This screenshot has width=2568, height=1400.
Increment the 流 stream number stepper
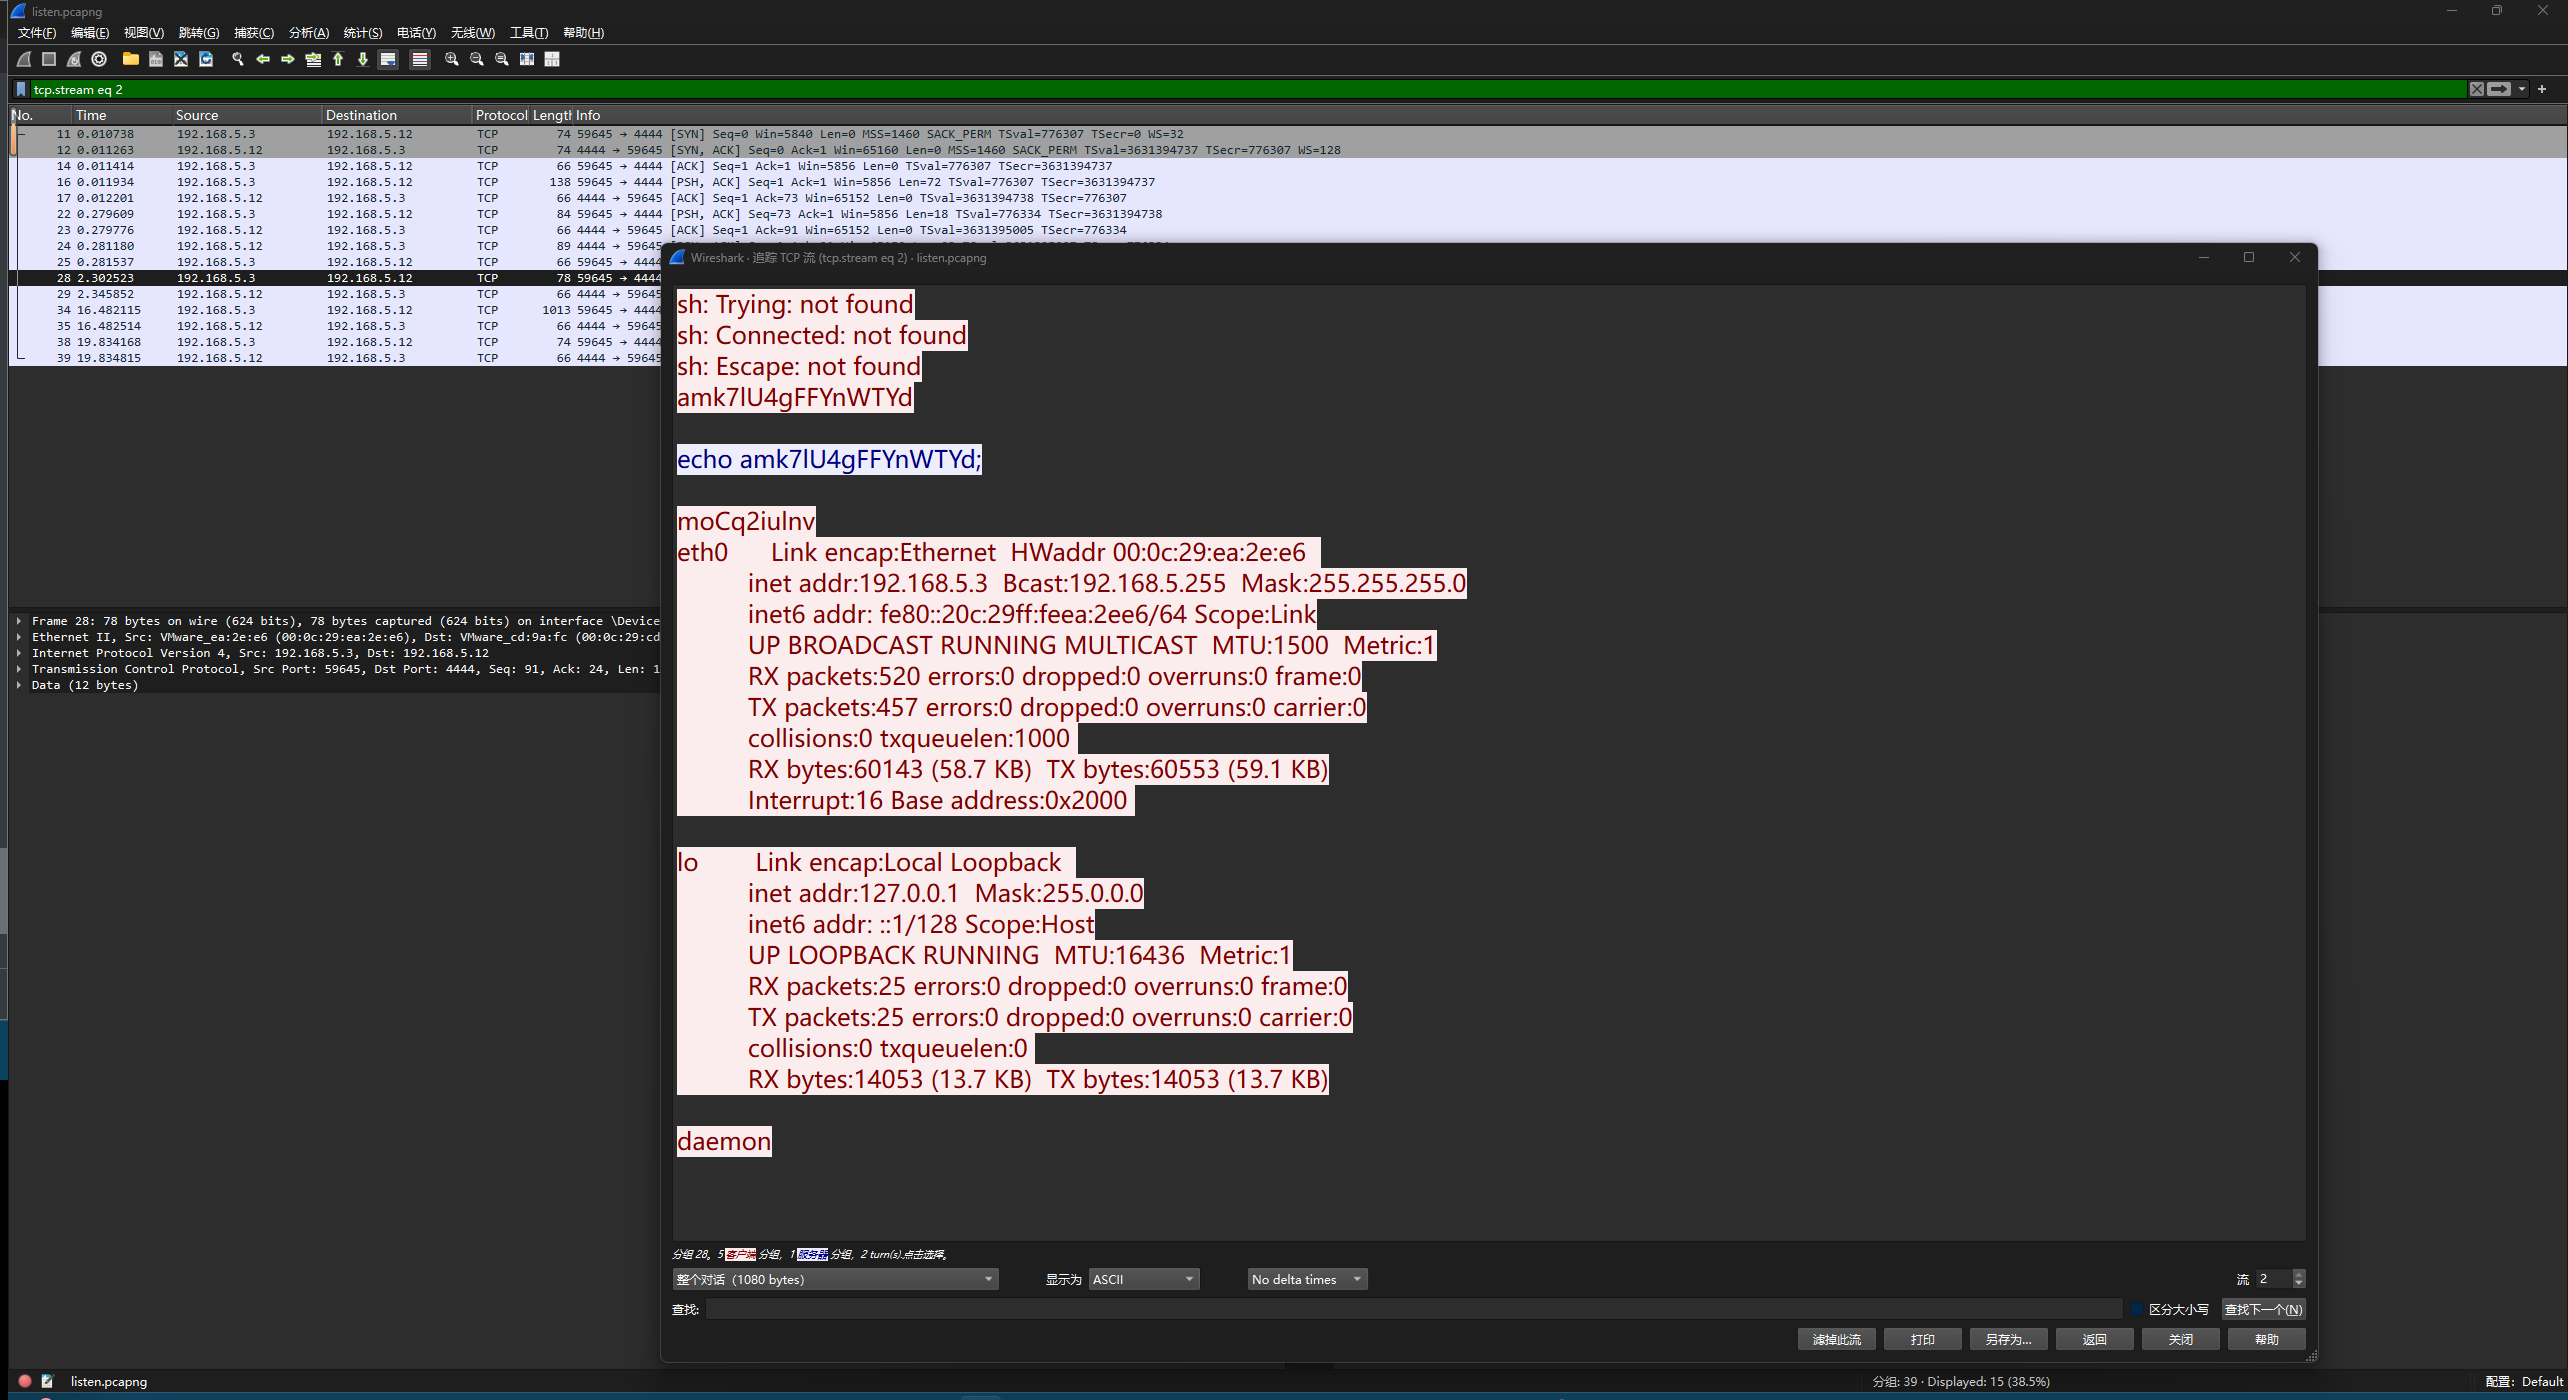tap(2298, 1274)
